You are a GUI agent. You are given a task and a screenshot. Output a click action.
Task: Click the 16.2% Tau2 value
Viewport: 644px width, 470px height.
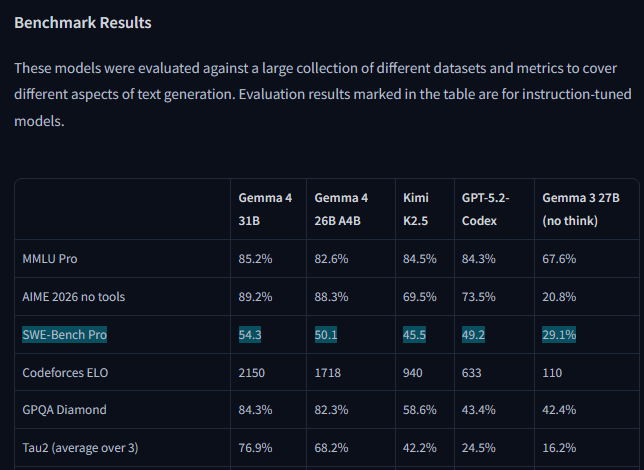pyautogui.click(x=559, y=447)
